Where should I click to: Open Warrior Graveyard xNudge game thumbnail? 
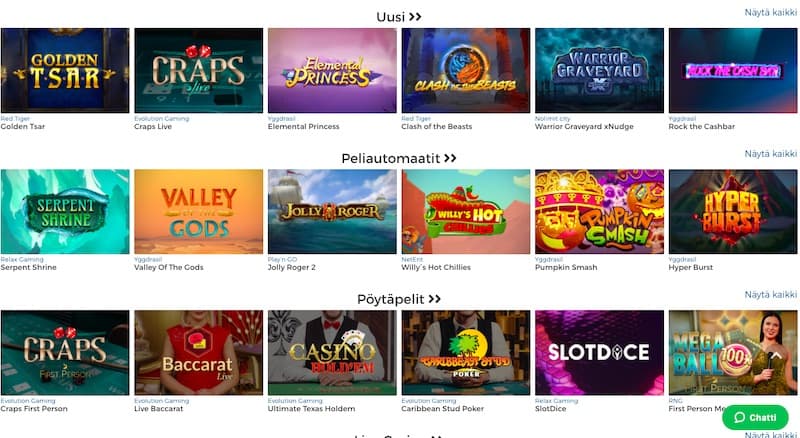[599, 70]
